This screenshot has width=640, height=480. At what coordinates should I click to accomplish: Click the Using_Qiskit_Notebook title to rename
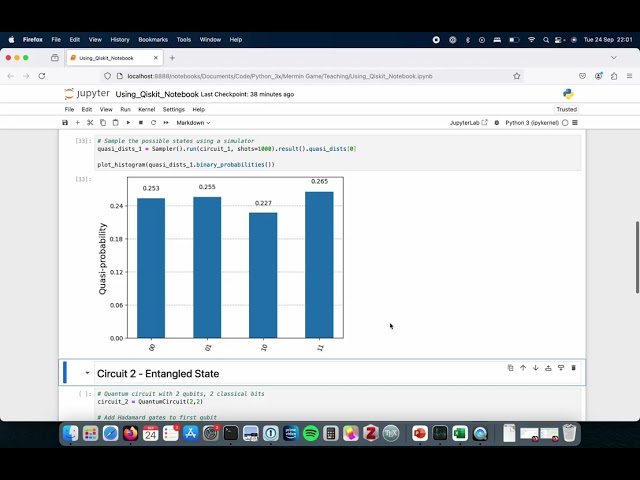point(157,94)
